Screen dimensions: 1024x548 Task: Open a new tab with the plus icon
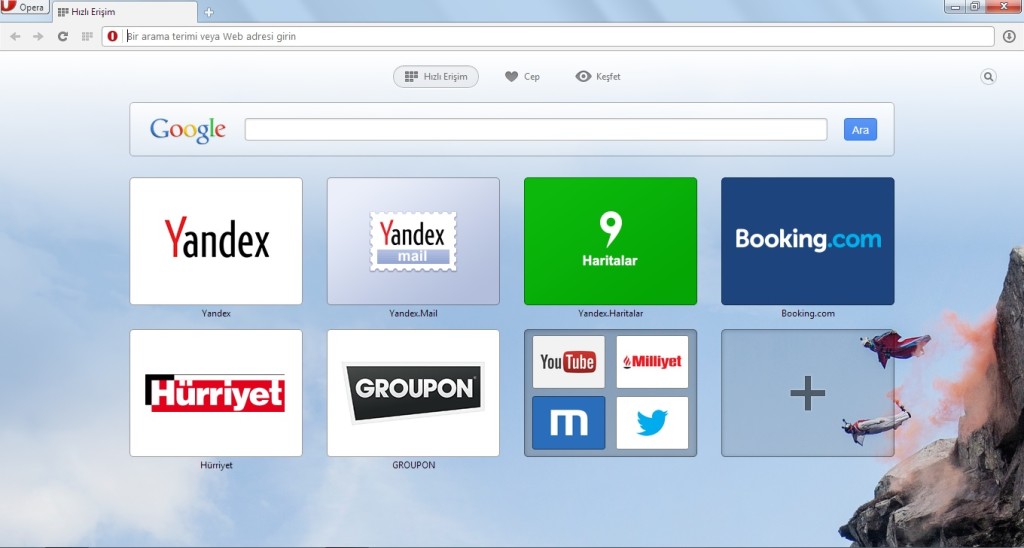pyautogui.click(x=209, y=12)
